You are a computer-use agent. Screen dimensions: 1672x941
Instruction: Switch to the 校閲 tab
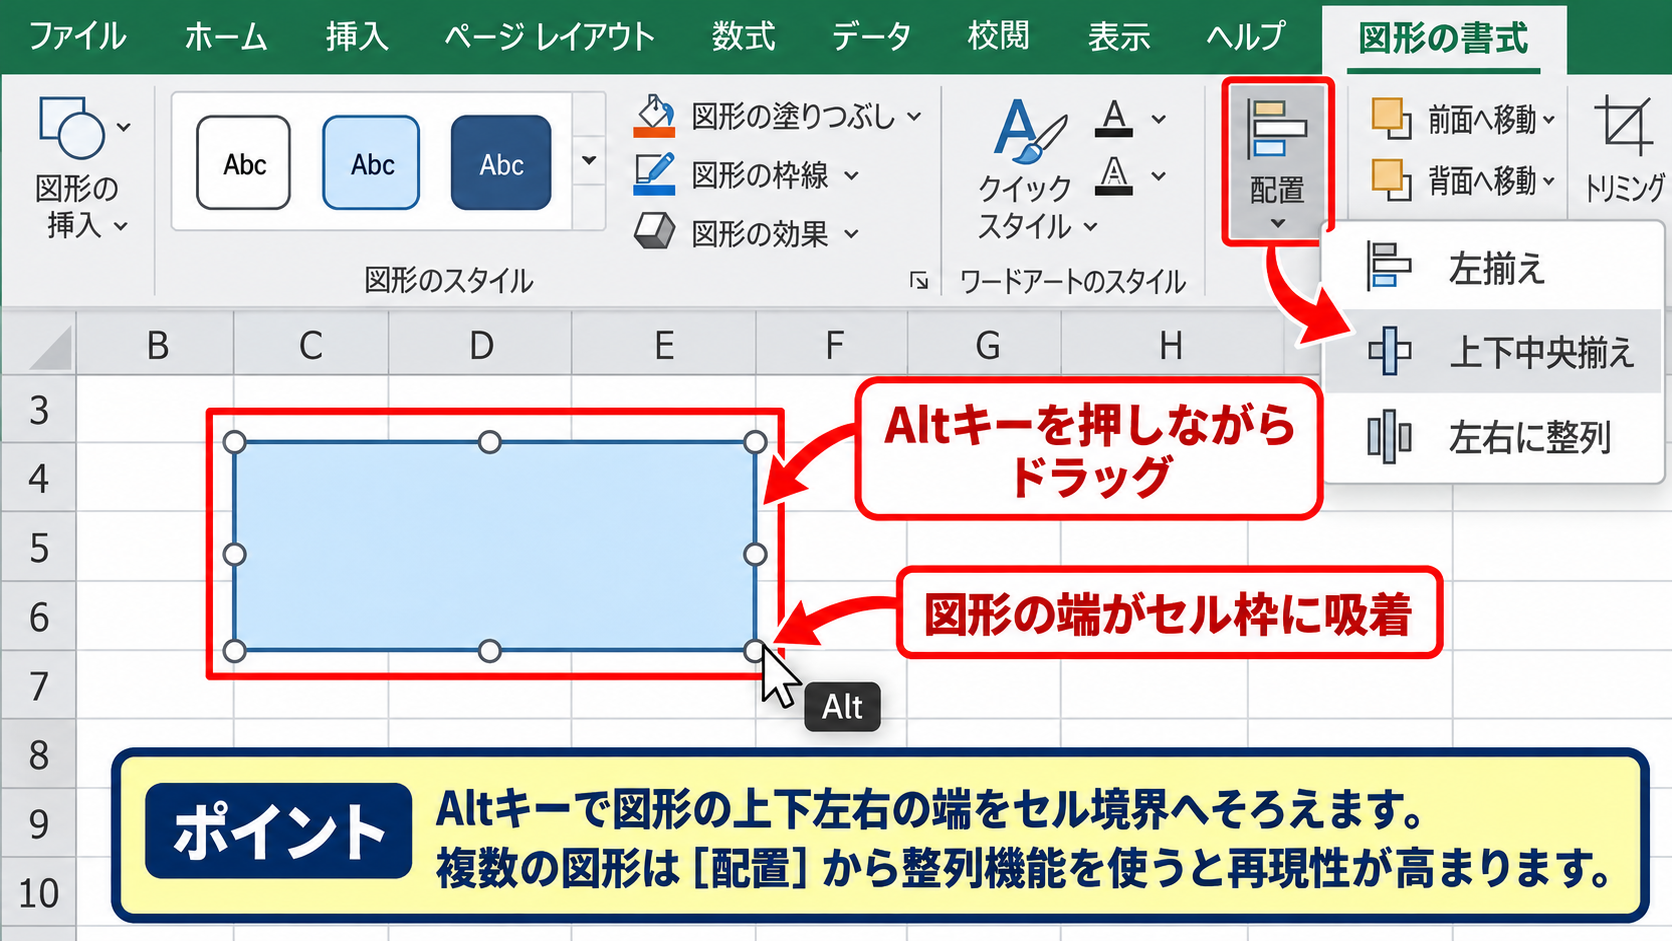click(998, 37)
